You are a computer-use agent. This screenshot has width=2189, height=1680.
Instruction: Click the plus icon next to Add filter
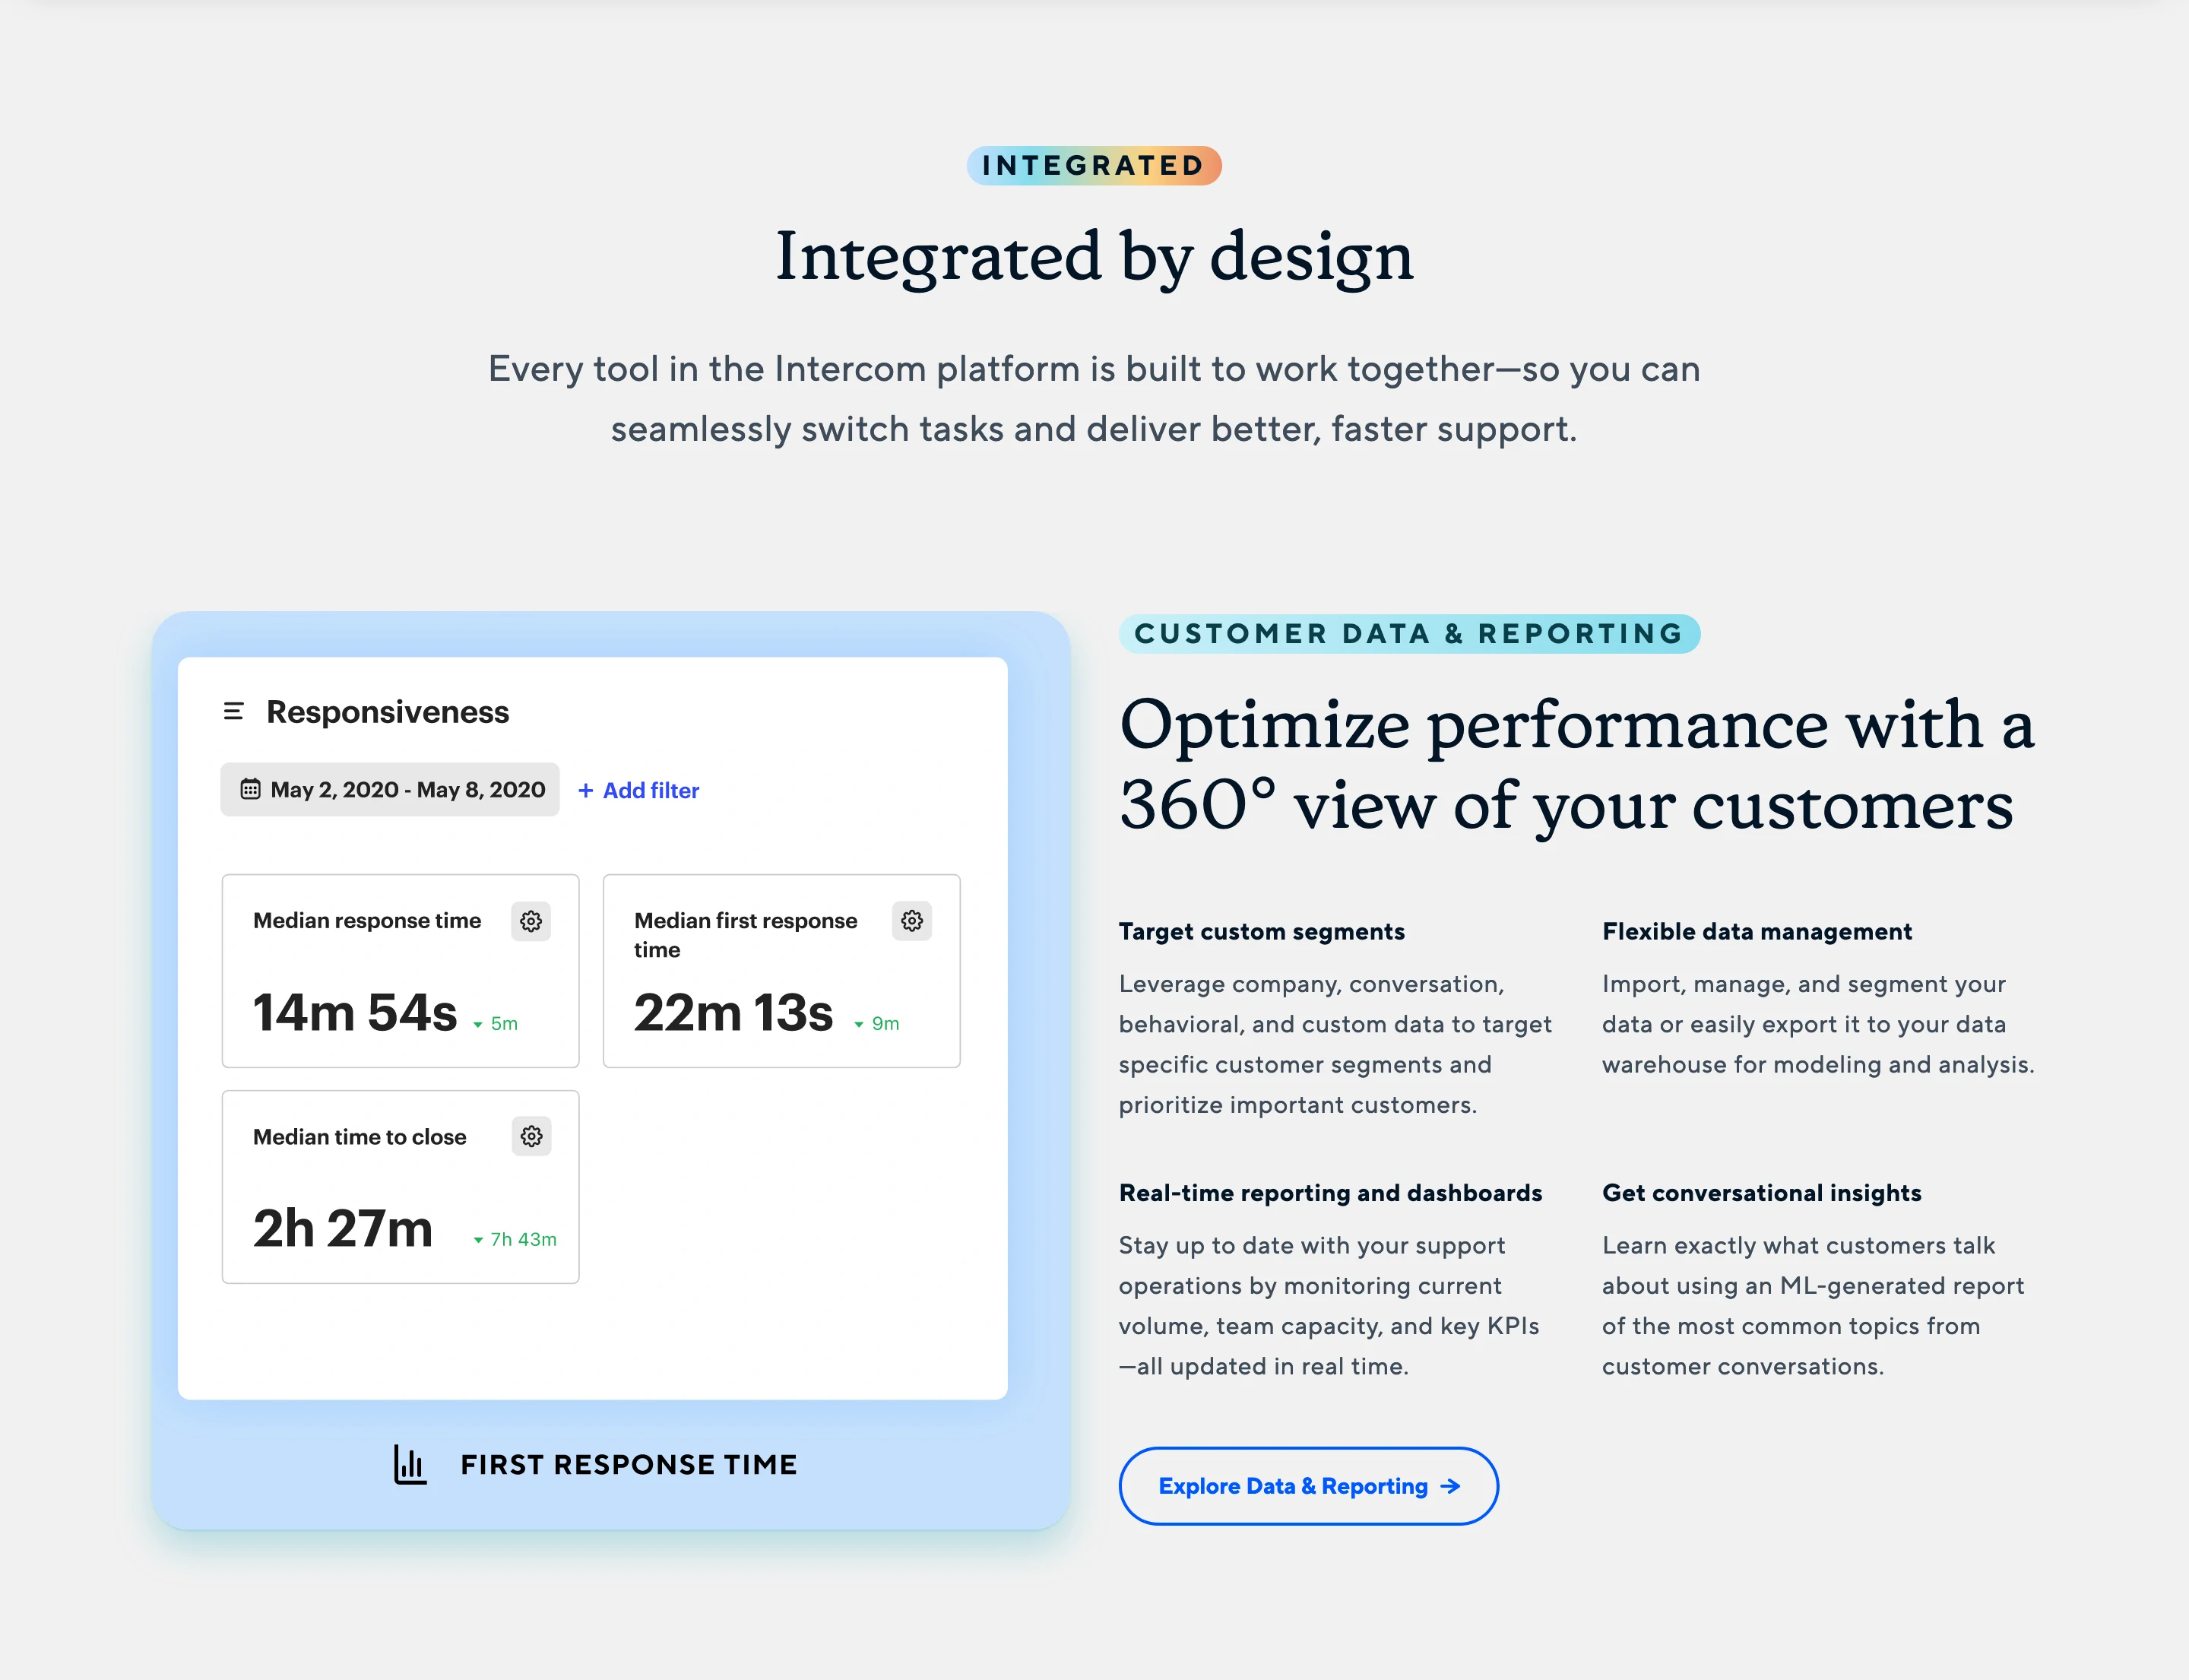586,790
